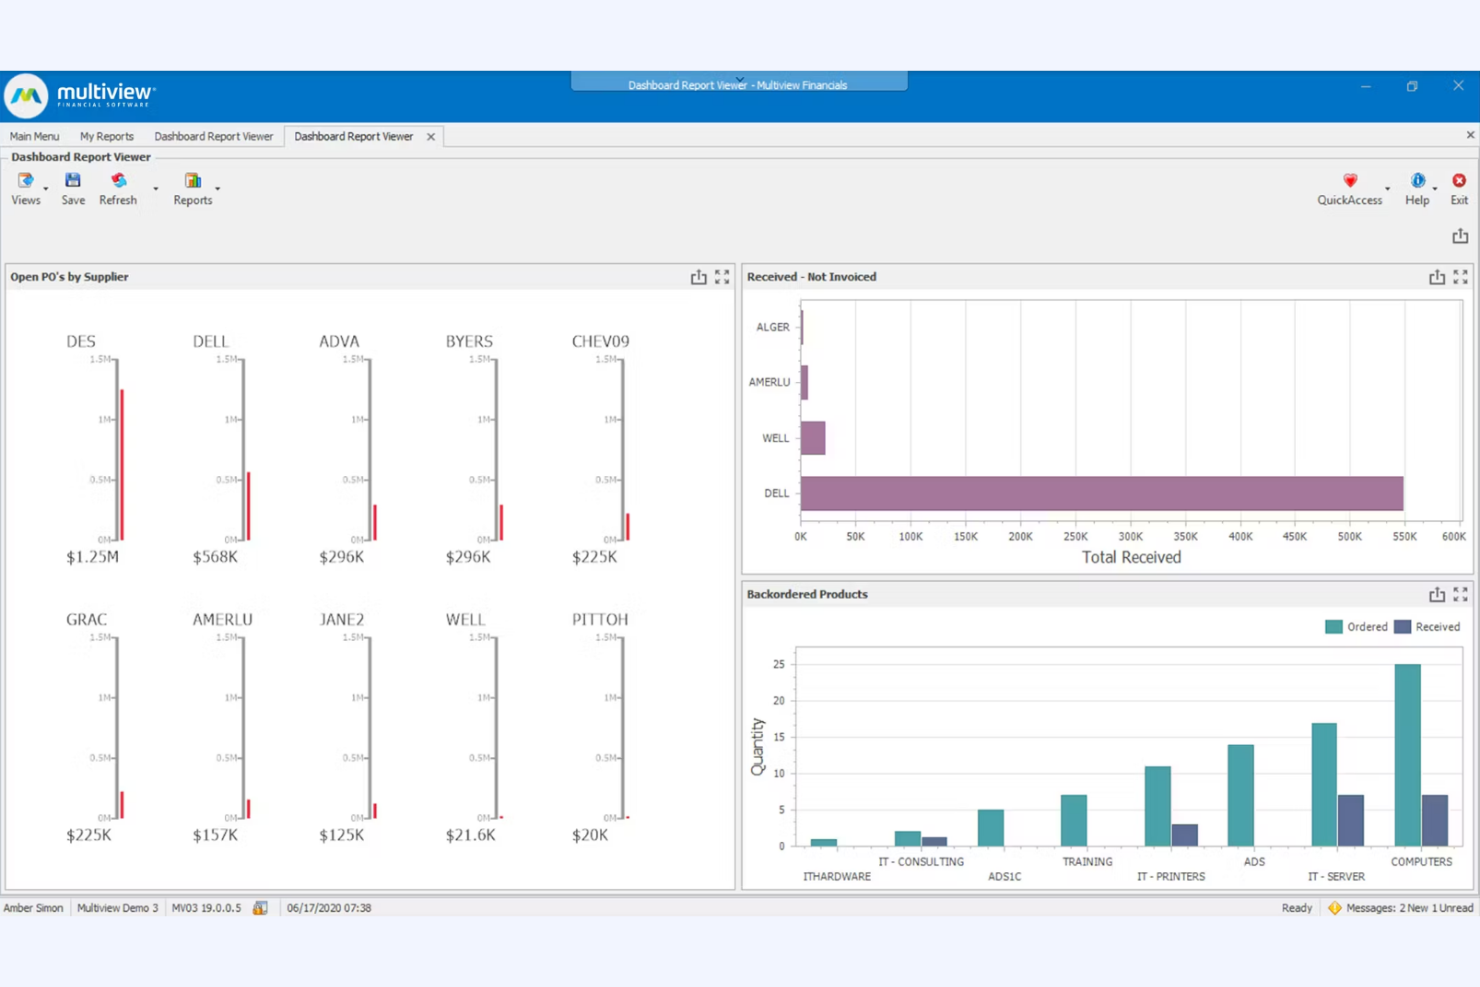Viewport: 1480px width, 987px height.
Task: Expand the QuickAccess dropdown arrow
Action: (x=1387, y=189)
